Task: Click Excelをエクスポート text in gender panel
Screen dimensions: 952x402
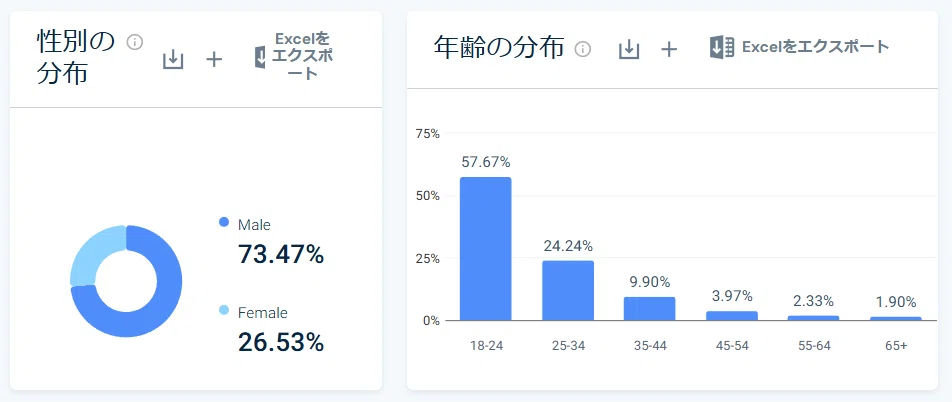Action: (302, 56)
